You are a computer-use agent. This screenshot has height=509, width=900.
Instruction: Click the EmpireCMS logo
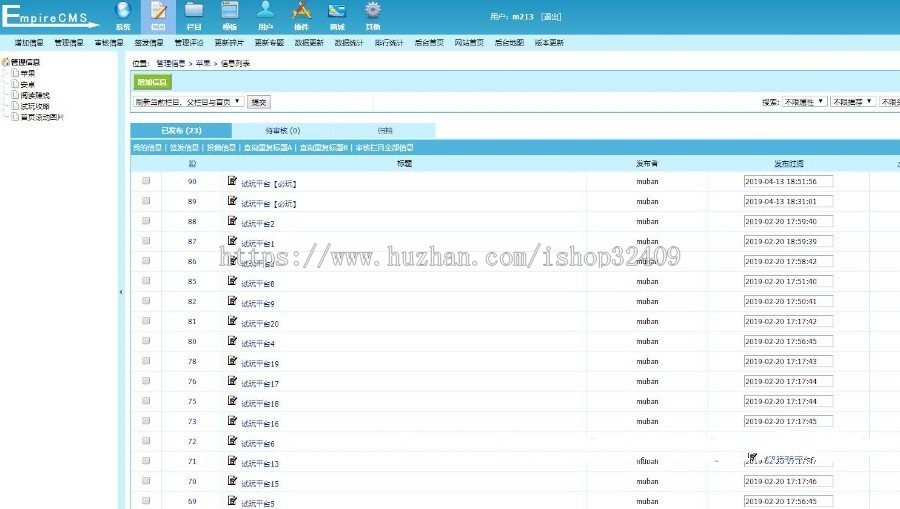click(49, 16)
